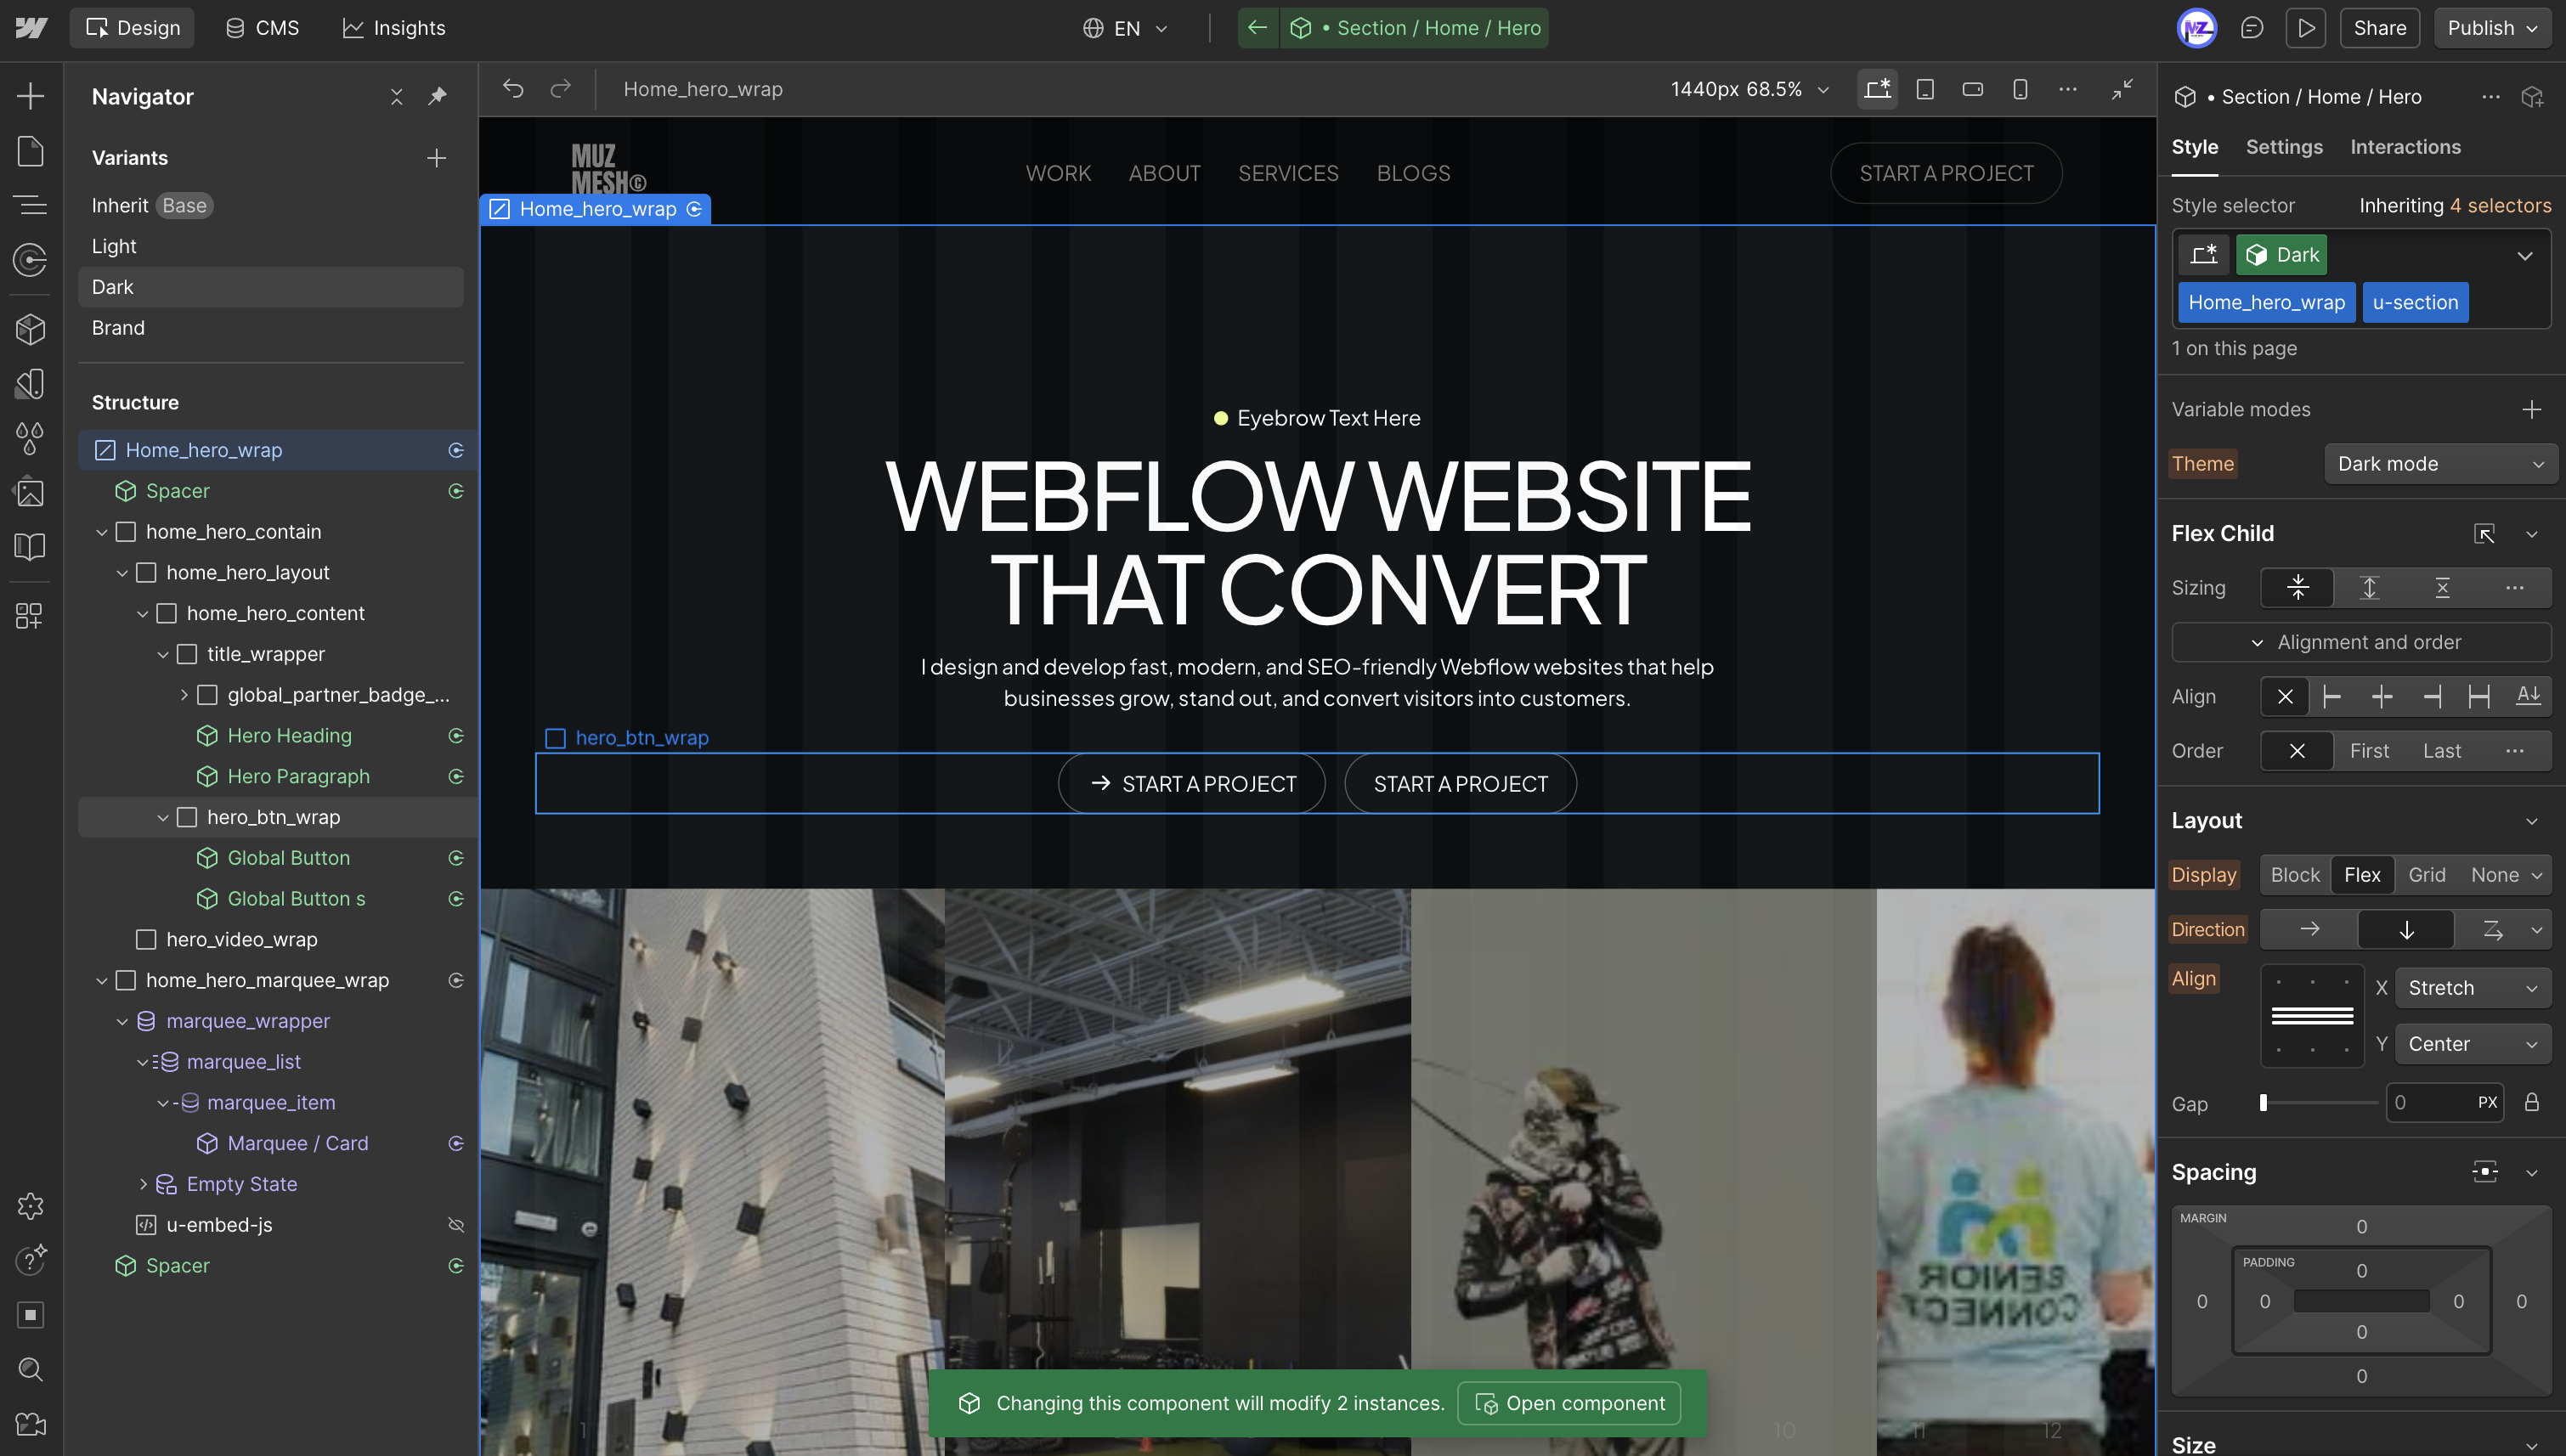Toggle visibility of u-embed-js

(456, 1225)
